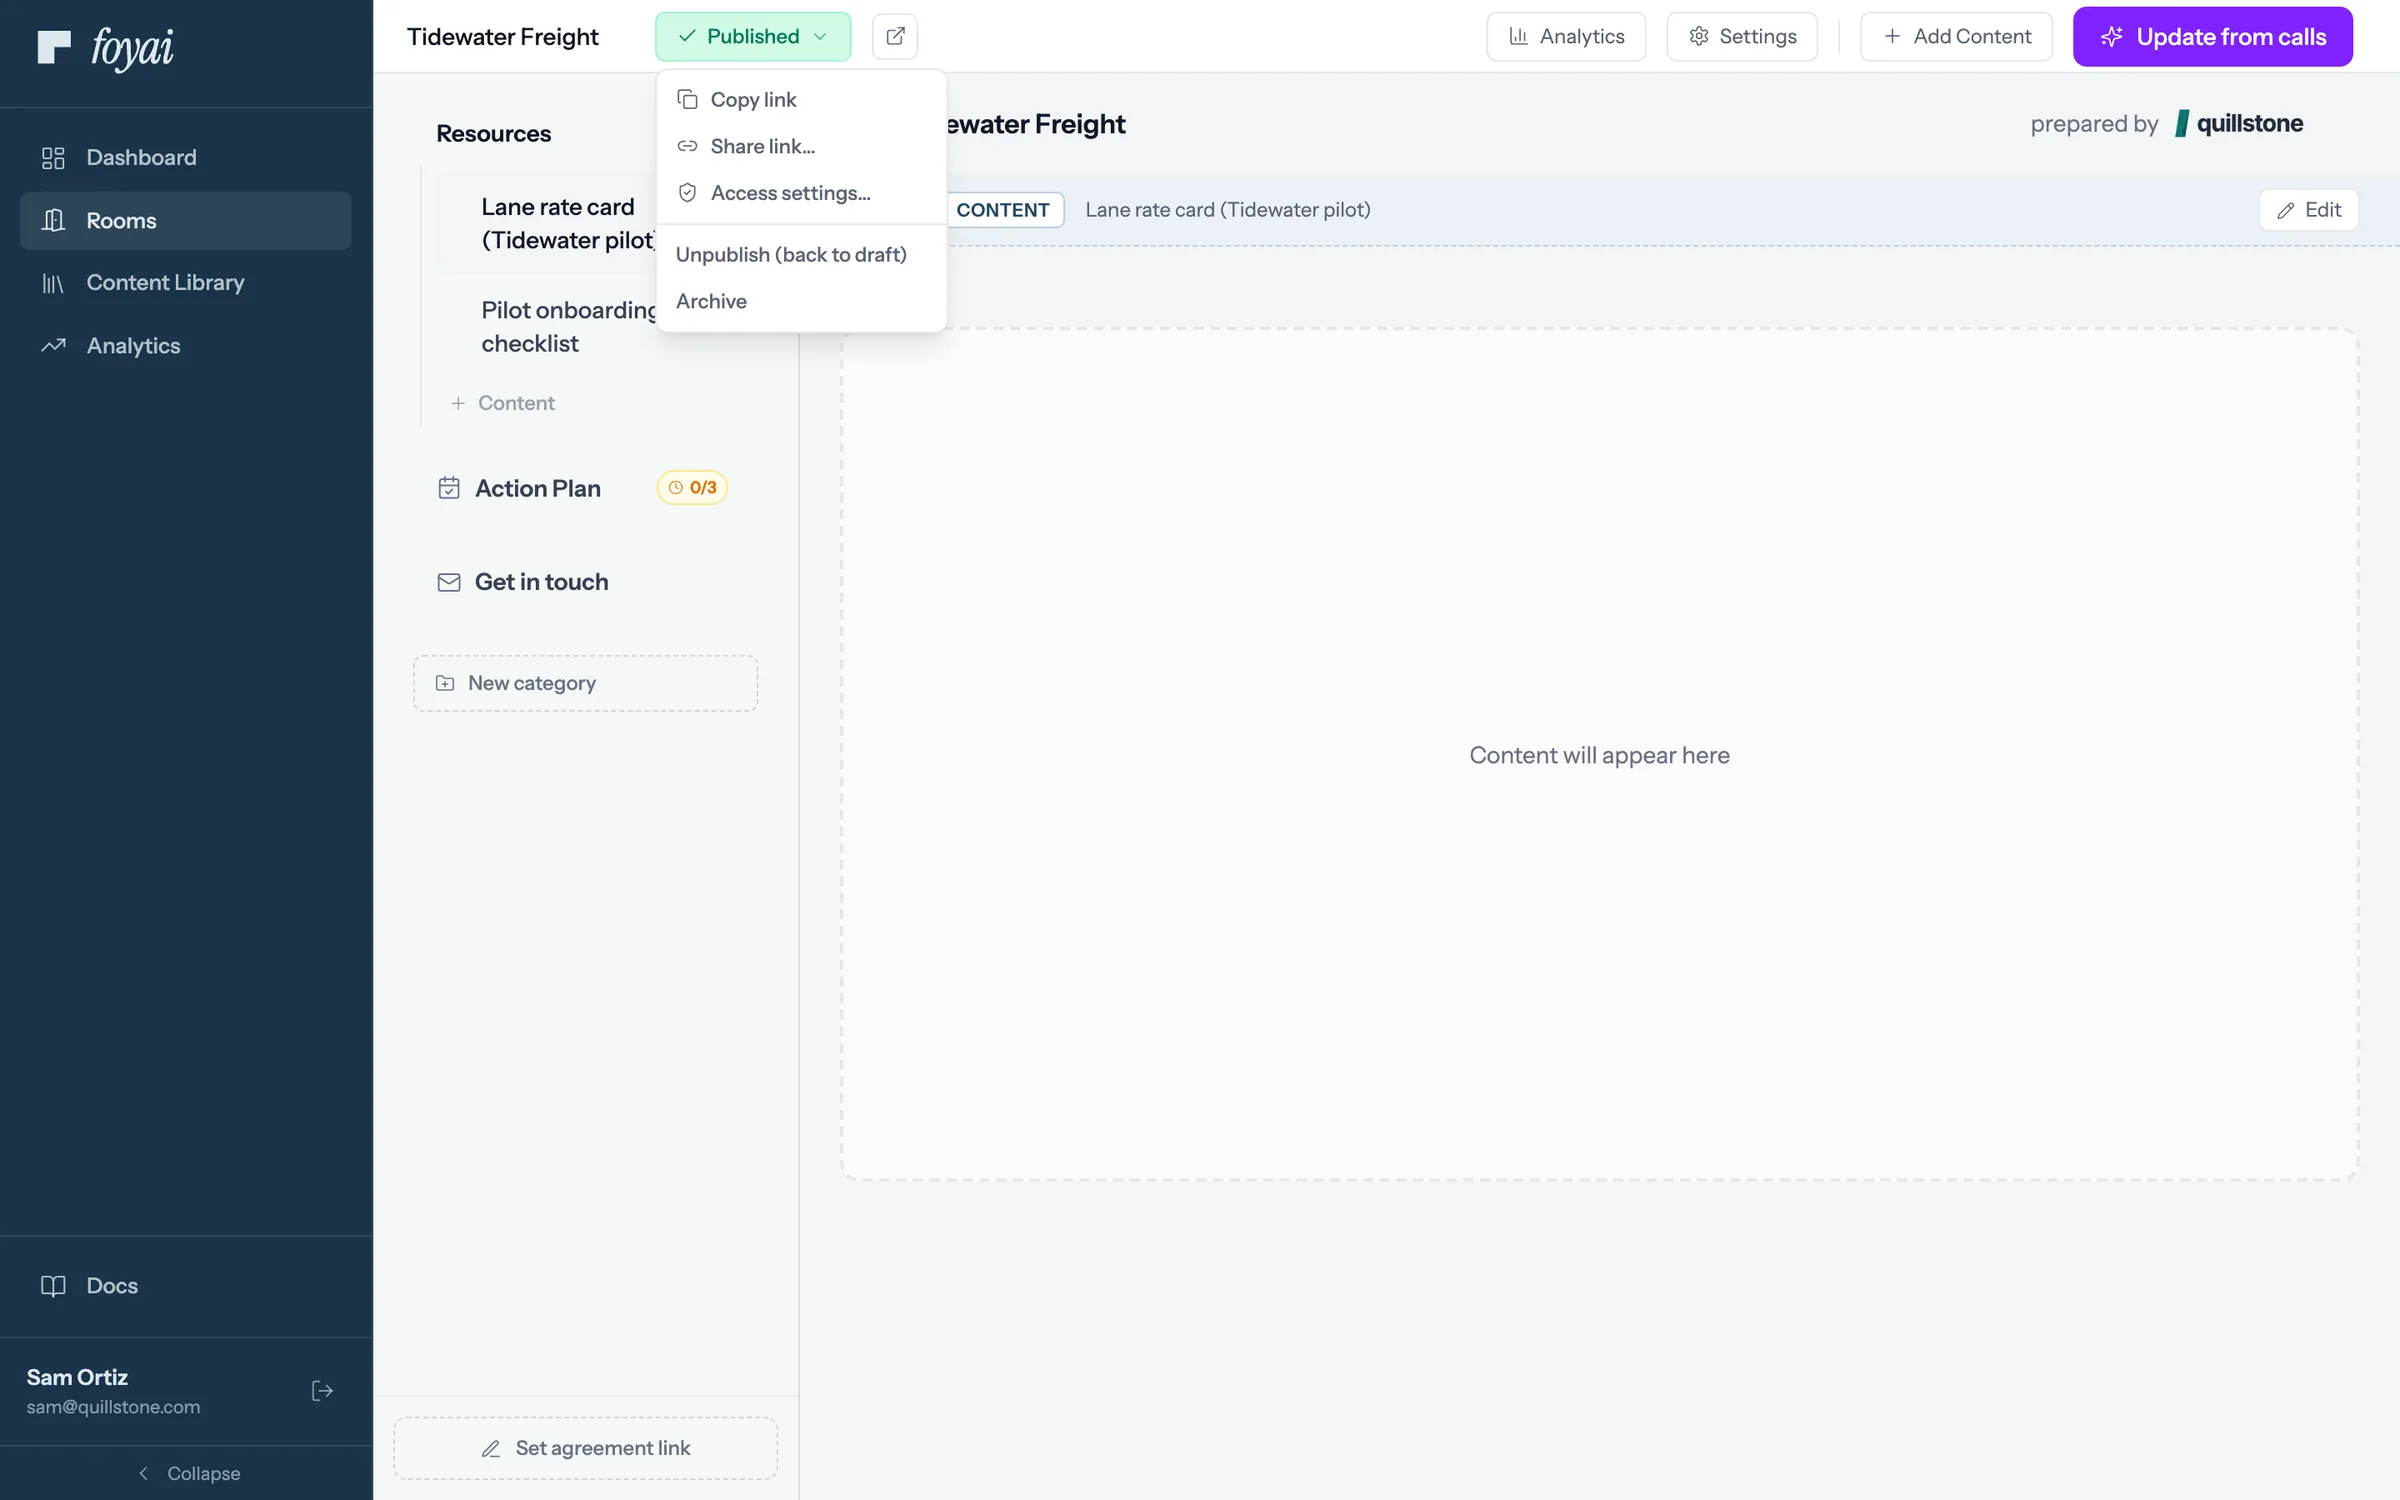
Task: Click the Tidewater Freight room title
Action: tap(503, 36)
